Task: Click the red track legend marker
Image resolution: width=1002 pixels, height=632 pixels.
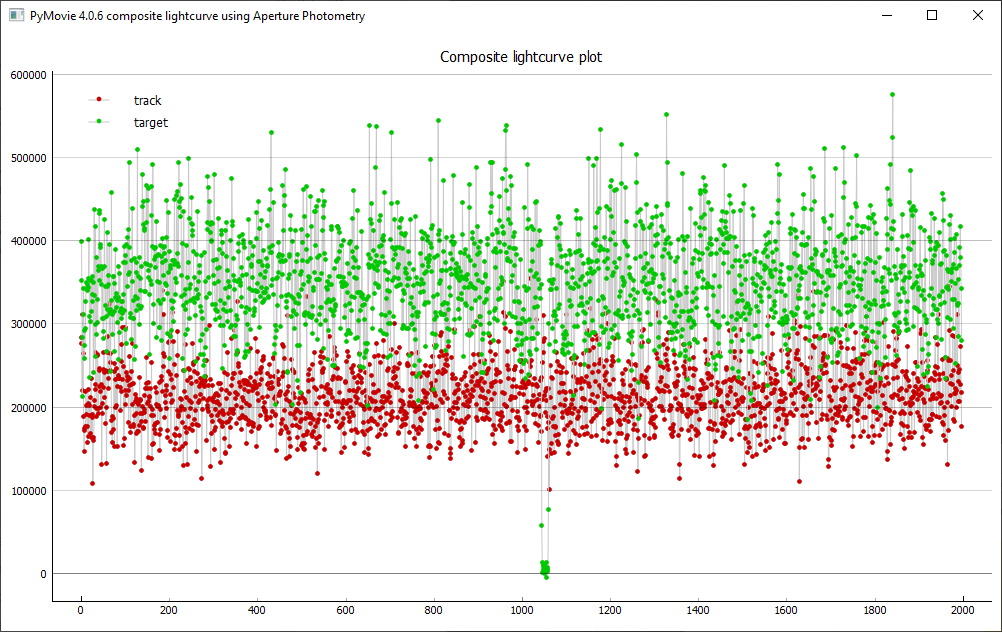Action: (x=99, y=100)
